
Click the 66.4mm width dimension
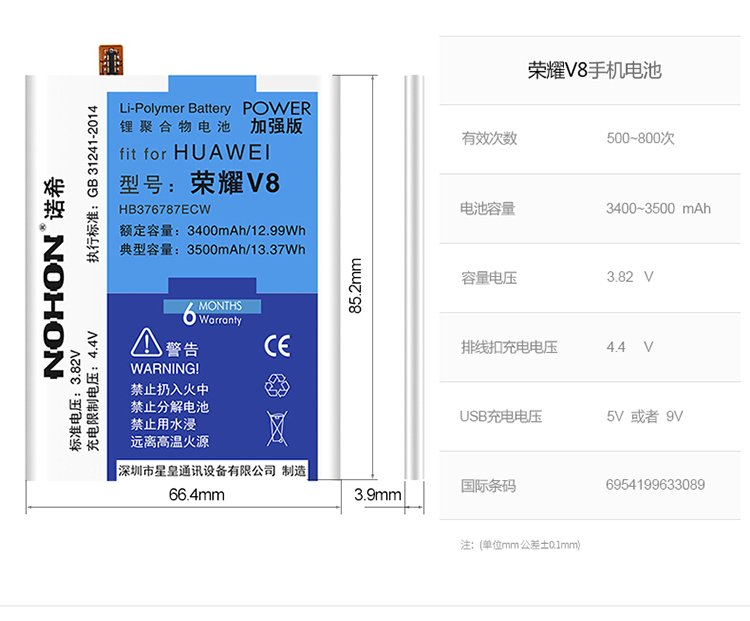tap(197, 494)
